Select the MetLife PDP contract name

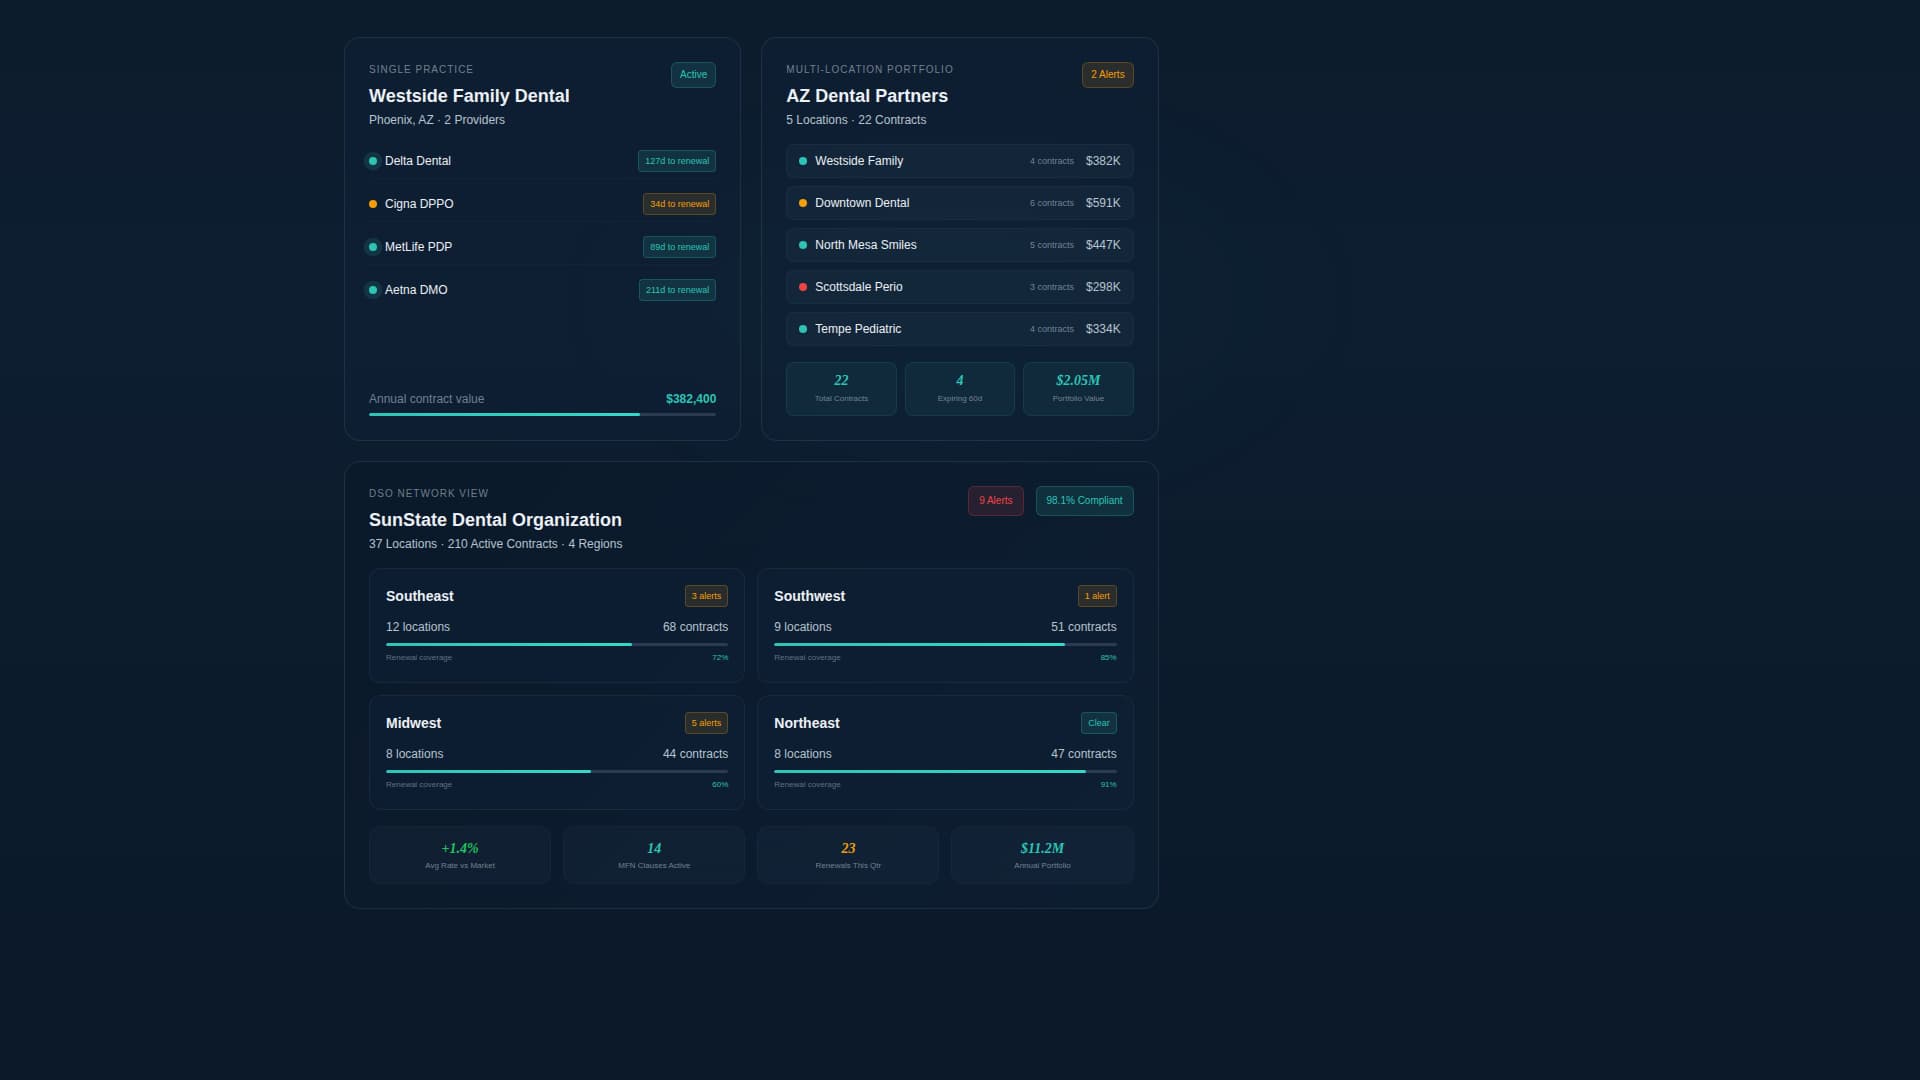pos(418,247)
